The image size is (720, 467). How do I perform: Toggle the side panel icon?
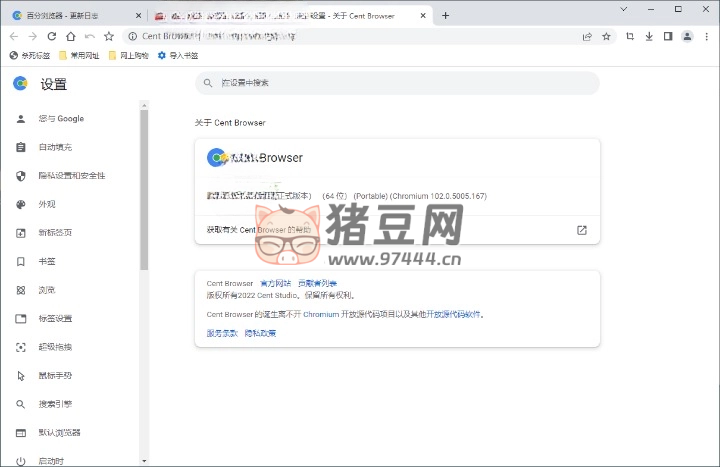point(668,36)
